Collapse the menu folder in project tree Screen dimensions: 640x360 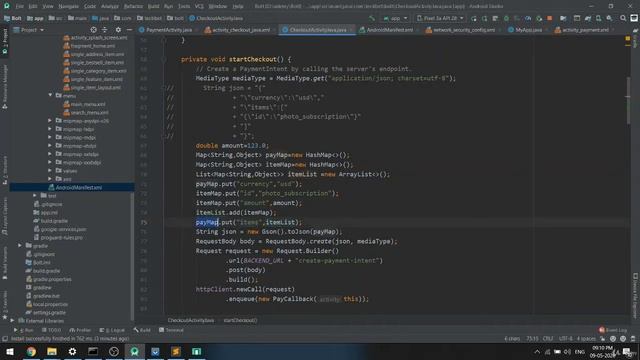coord(50,96)
